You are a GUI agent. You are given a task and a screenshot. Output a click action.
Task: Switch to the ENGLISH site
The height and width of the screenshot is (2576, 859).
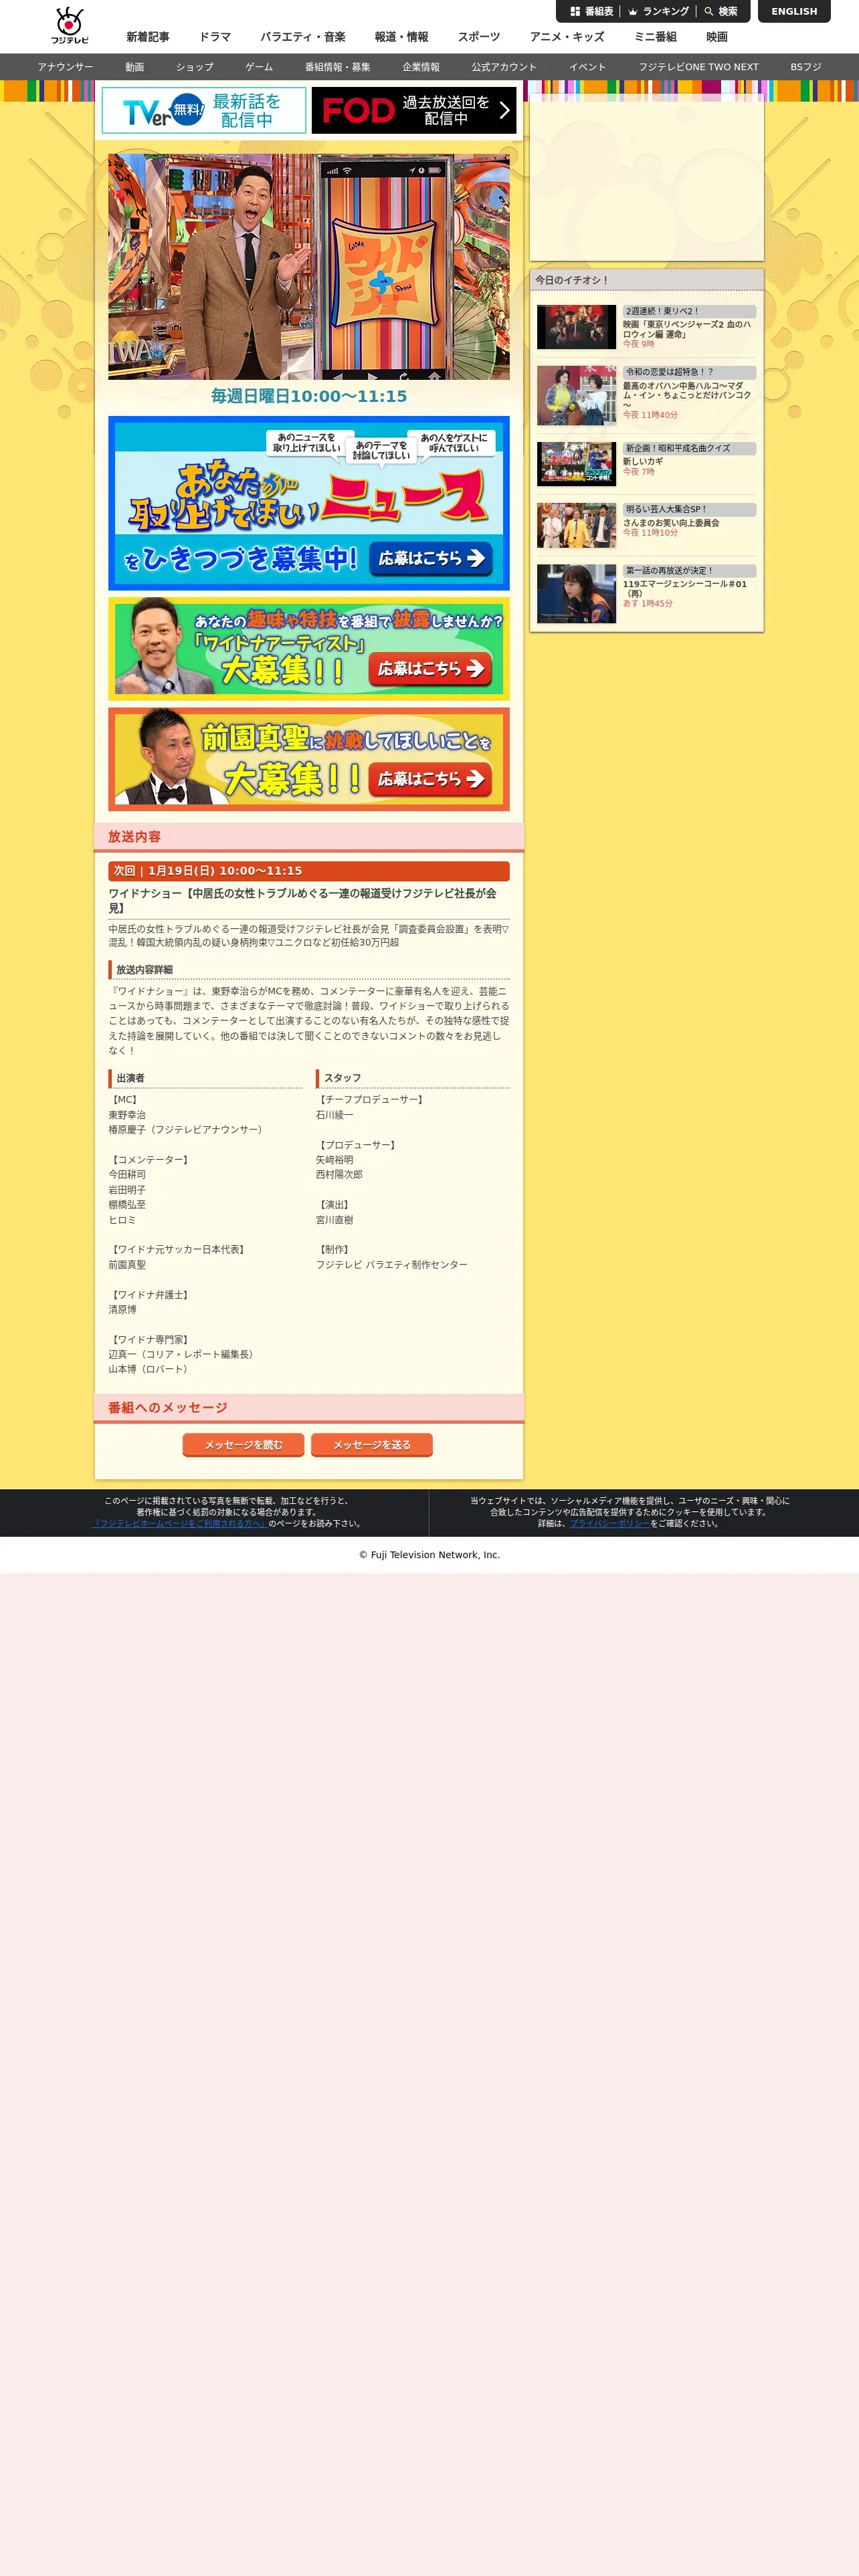click(794, 11)
